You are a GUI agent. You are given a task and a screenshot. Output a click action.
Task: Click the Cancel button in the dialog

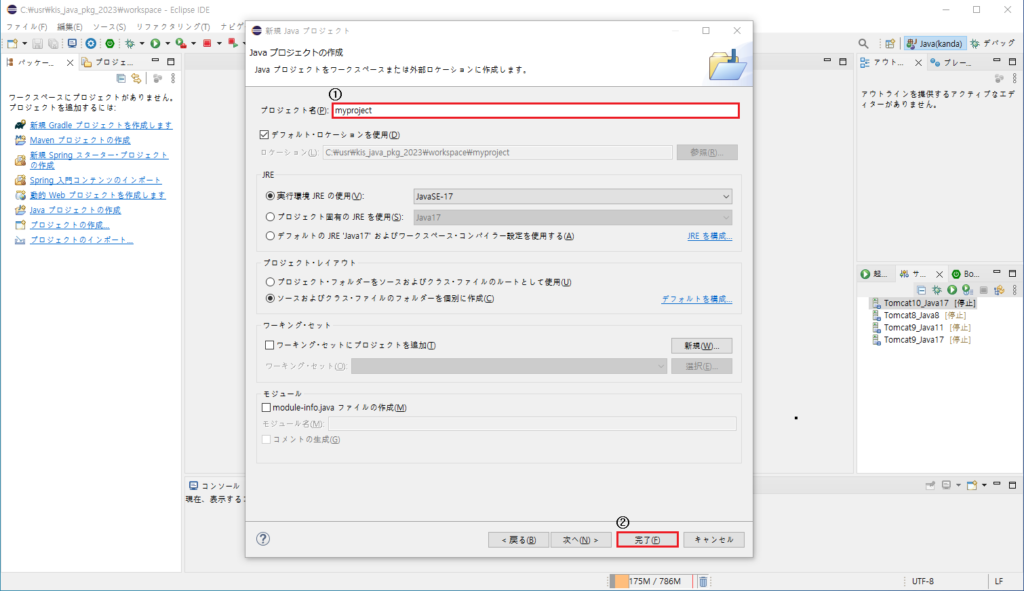point(714,539)
